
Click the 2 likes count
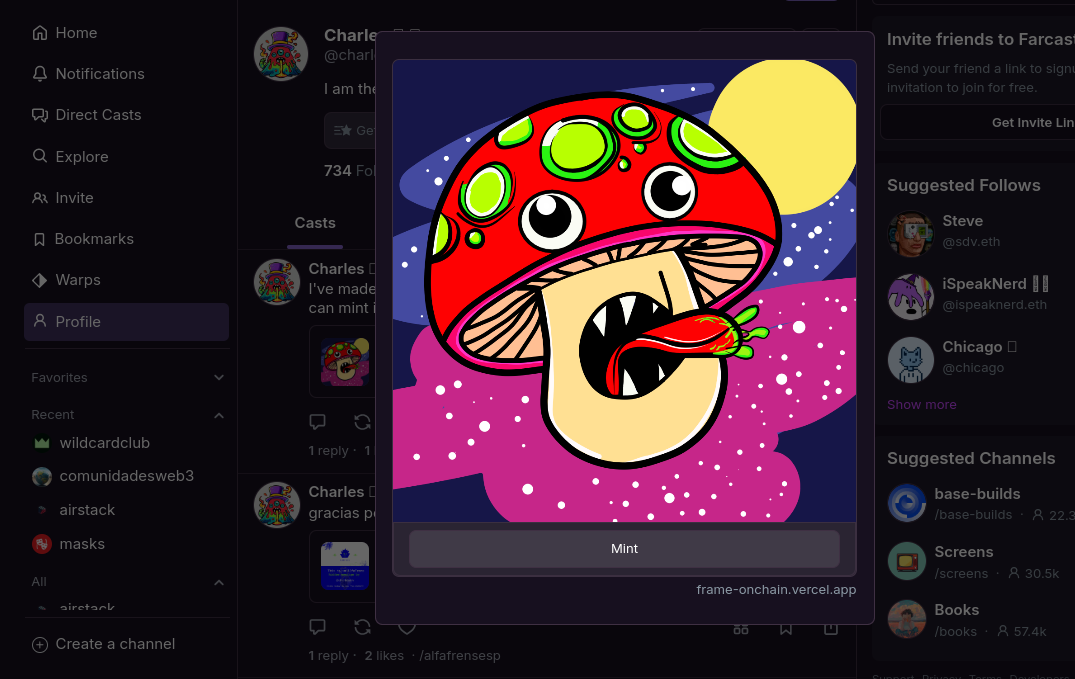(384, 656)
